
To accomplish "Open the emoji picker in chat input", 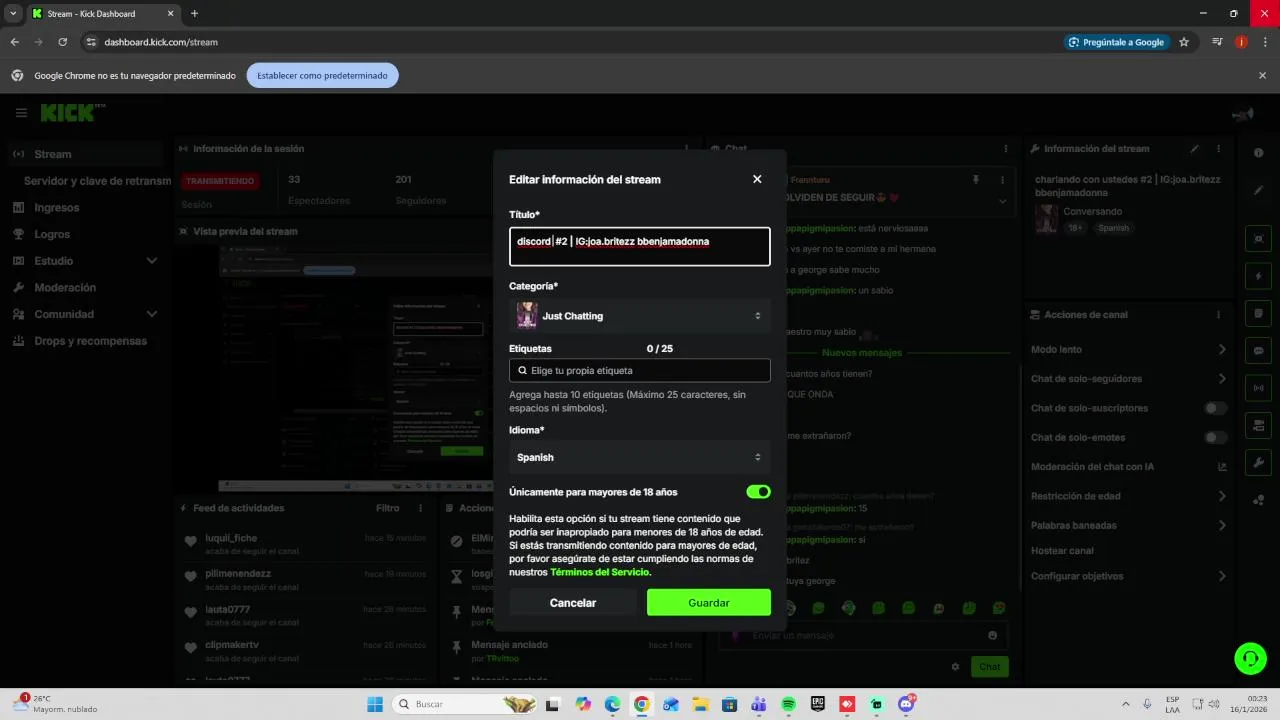I will 992,635.
